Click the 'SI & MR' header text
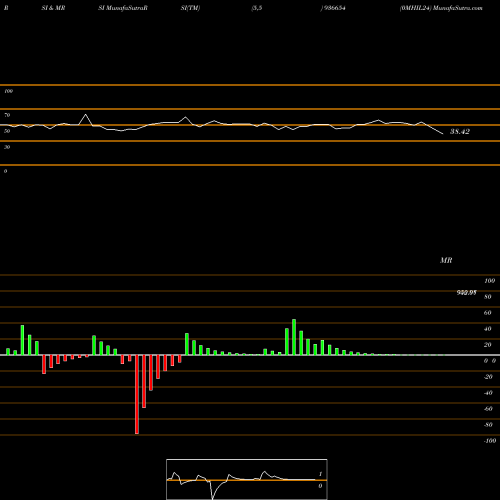 [53, 8]
